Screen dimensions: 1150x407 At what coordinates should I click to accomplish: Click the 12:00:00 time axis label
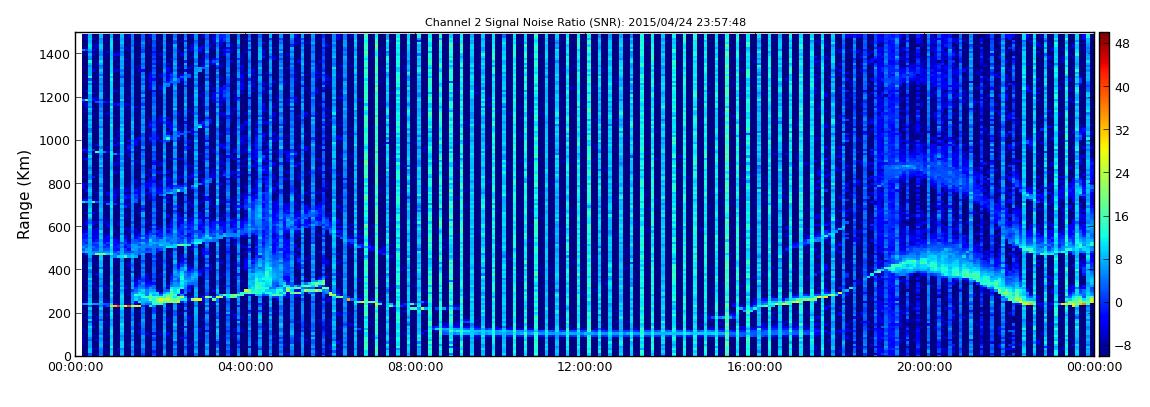click(584, 367)
